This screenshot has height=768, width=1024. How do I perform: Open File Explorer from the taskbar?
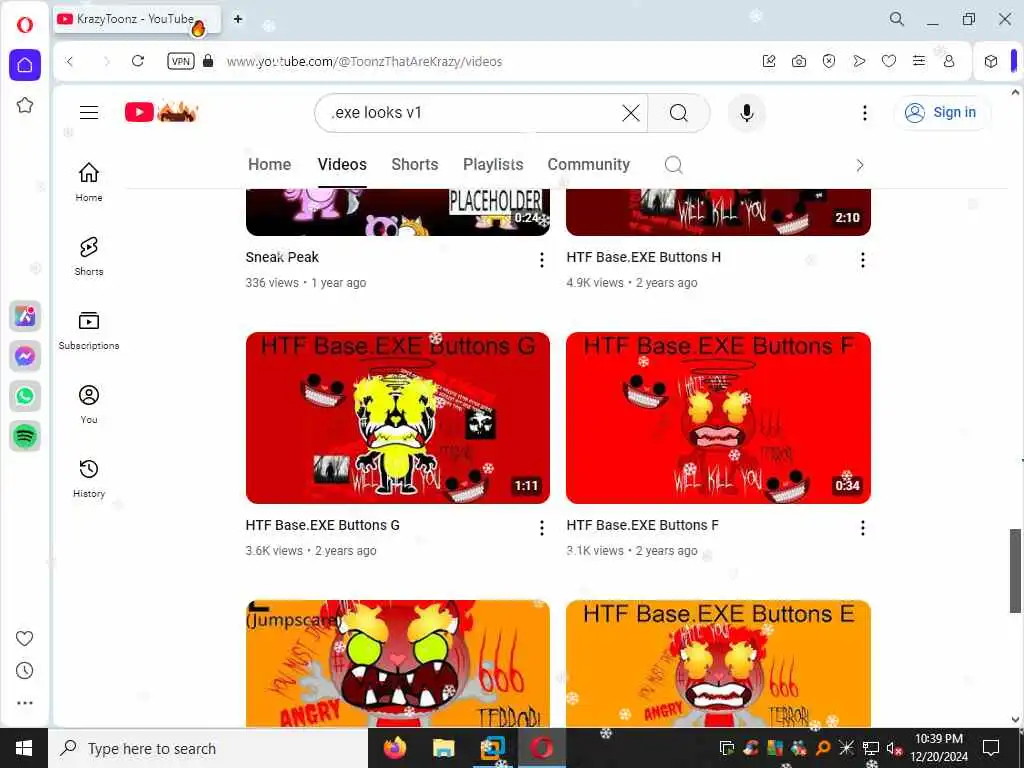tap(443, 748)
